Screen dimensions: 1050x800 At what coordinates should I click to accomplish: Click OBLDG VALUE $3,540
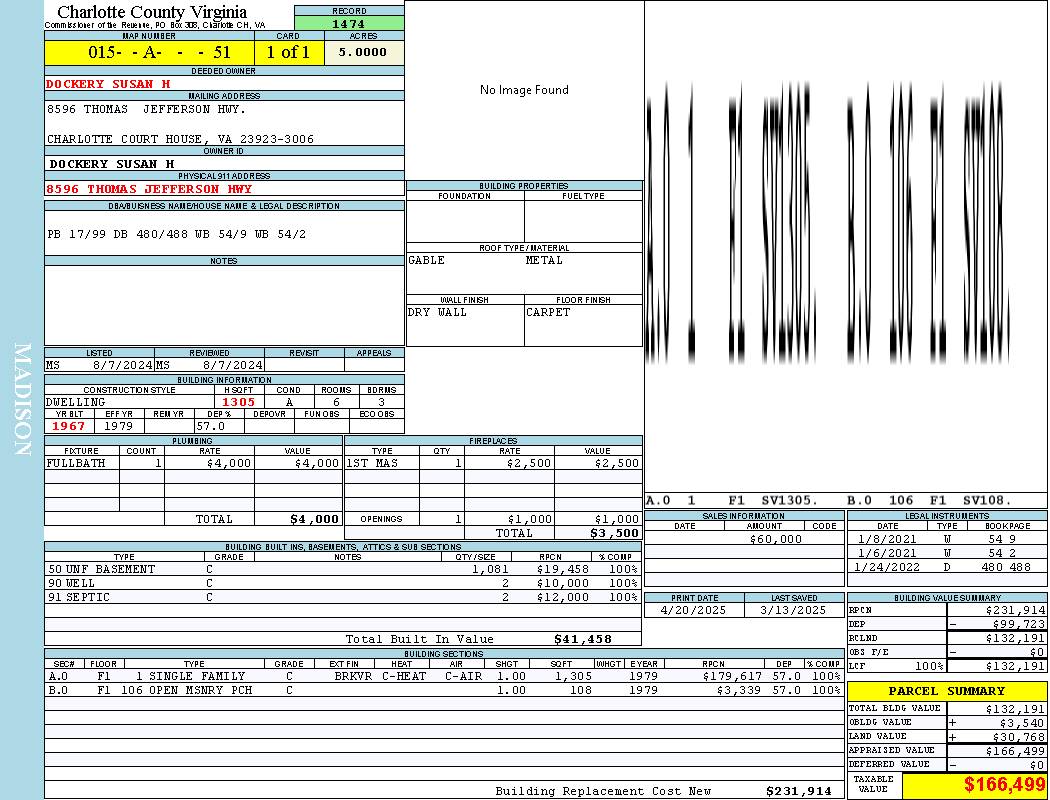[1022, 723]
